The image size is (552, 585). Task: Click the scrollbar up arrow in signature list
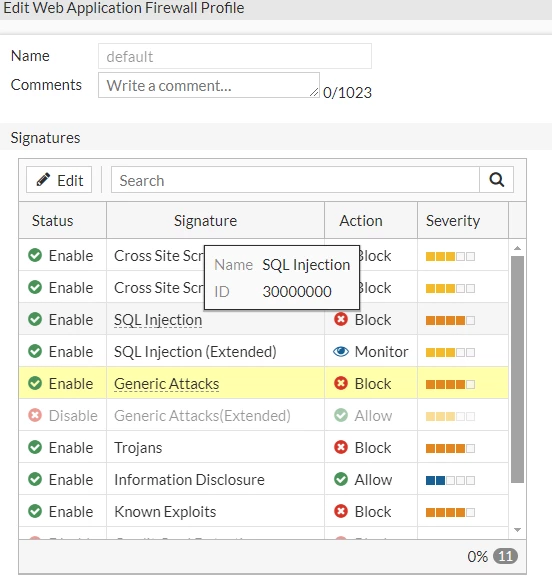click(x=517, y=248)
